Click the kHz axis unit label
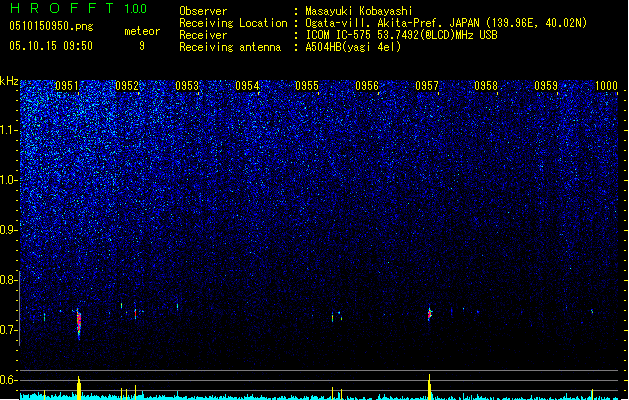The width and height of the screenshot is (629, 400). point(9,81)
